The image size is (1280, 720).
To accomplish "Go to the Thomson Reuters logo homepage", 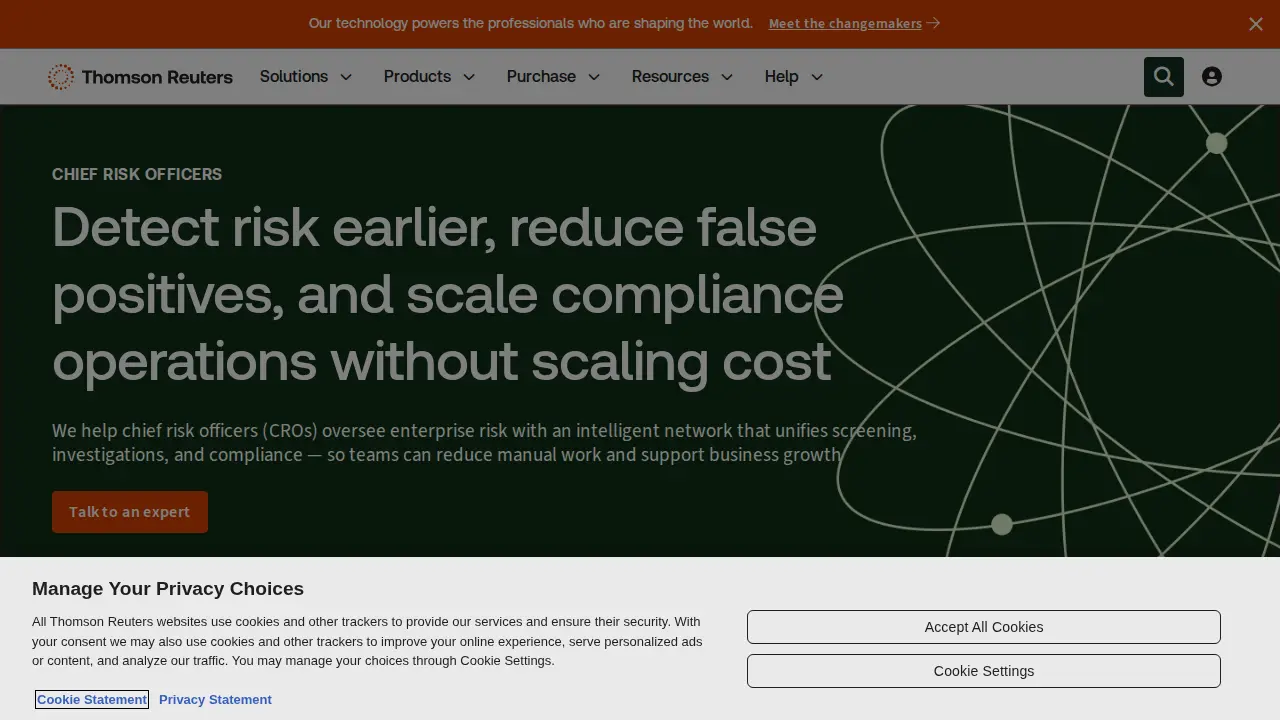I will [x=140, y=77].
